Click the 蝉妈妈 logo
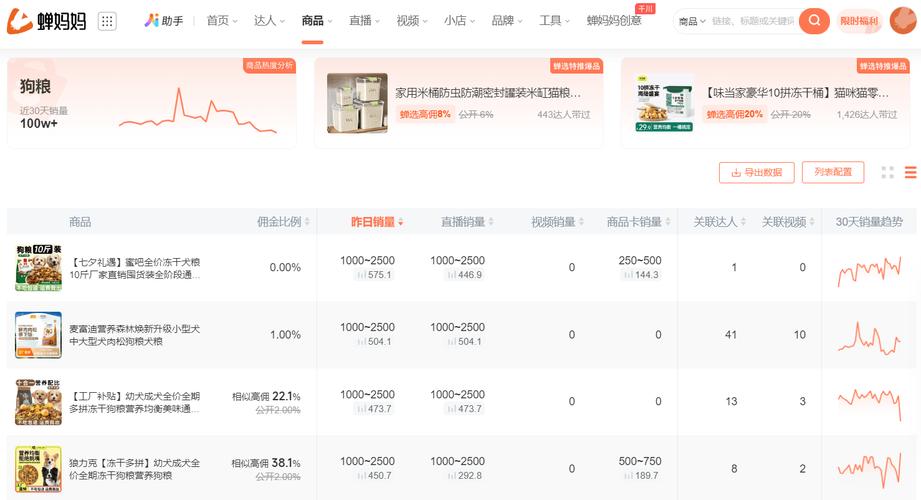This screenshot has width=921, height=500. [x=47, y=20]
